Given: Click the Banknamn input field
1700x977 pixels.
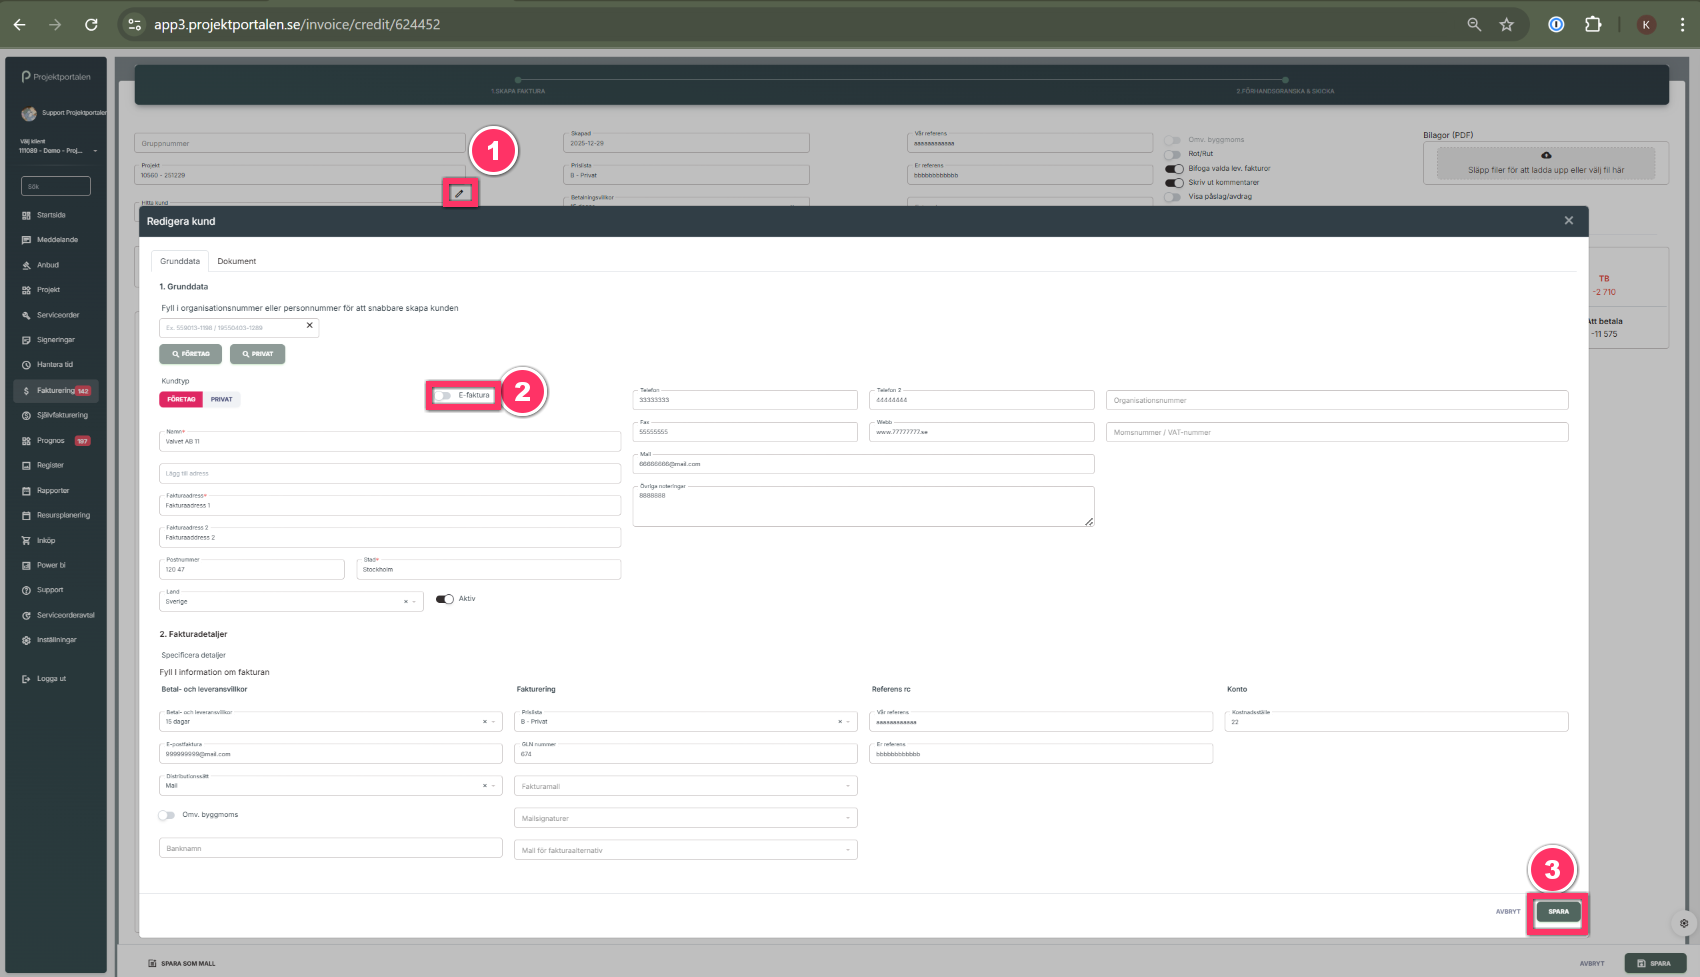Looking at the screenshot, I should (331, 848).
